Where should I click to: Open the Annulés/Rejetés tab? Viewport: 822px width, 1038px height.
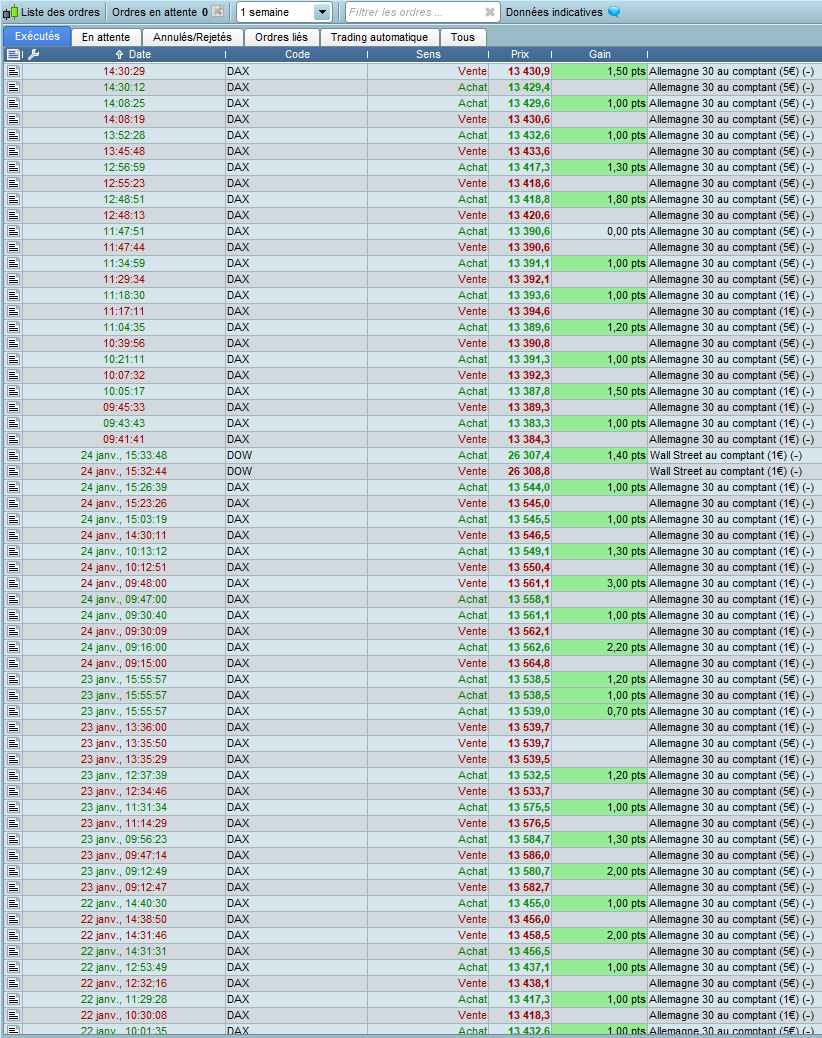point(193,37)
